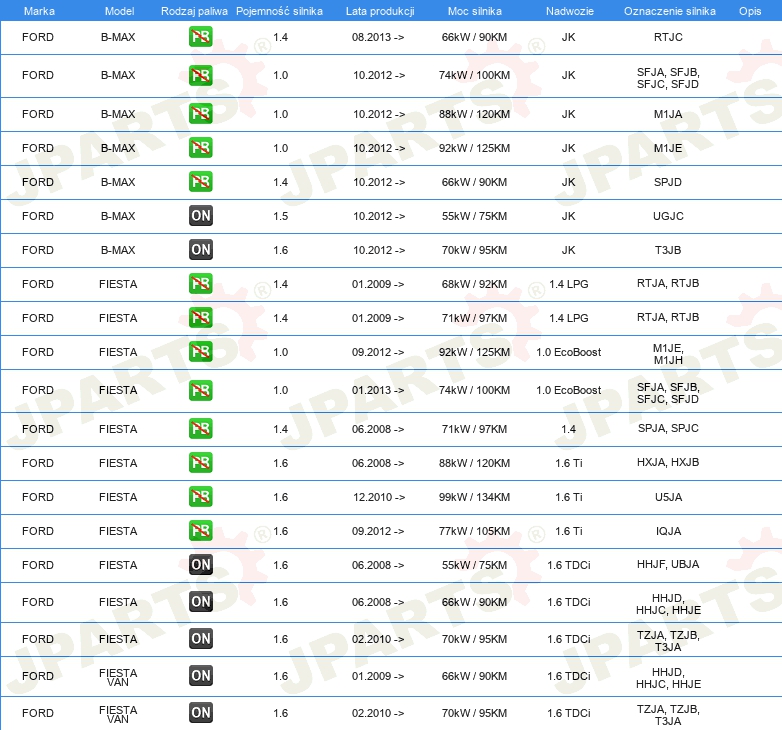
Task: Select SPJA, SPJC engine code cell
Action: [x=668, y=428]
